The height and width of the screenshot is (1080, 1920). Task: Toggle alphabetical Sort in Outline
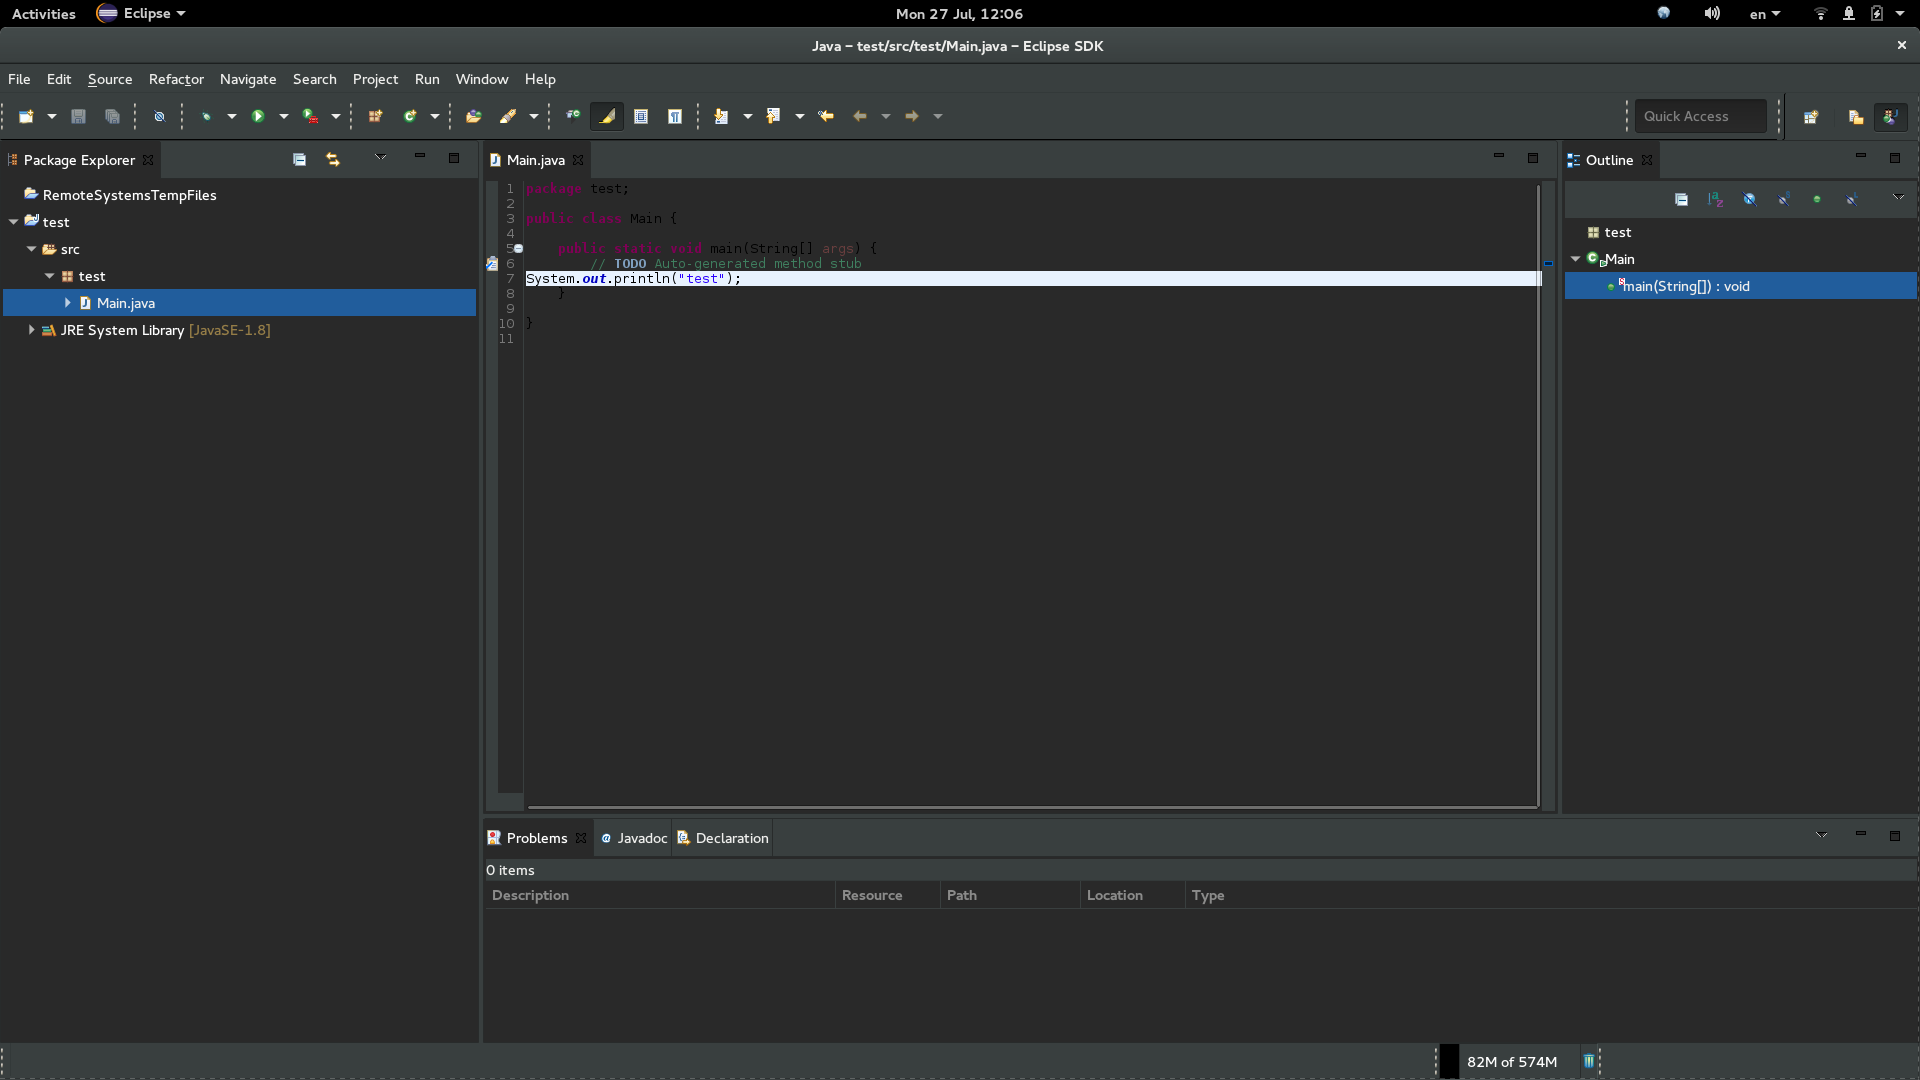click(x=1716, y=199)
